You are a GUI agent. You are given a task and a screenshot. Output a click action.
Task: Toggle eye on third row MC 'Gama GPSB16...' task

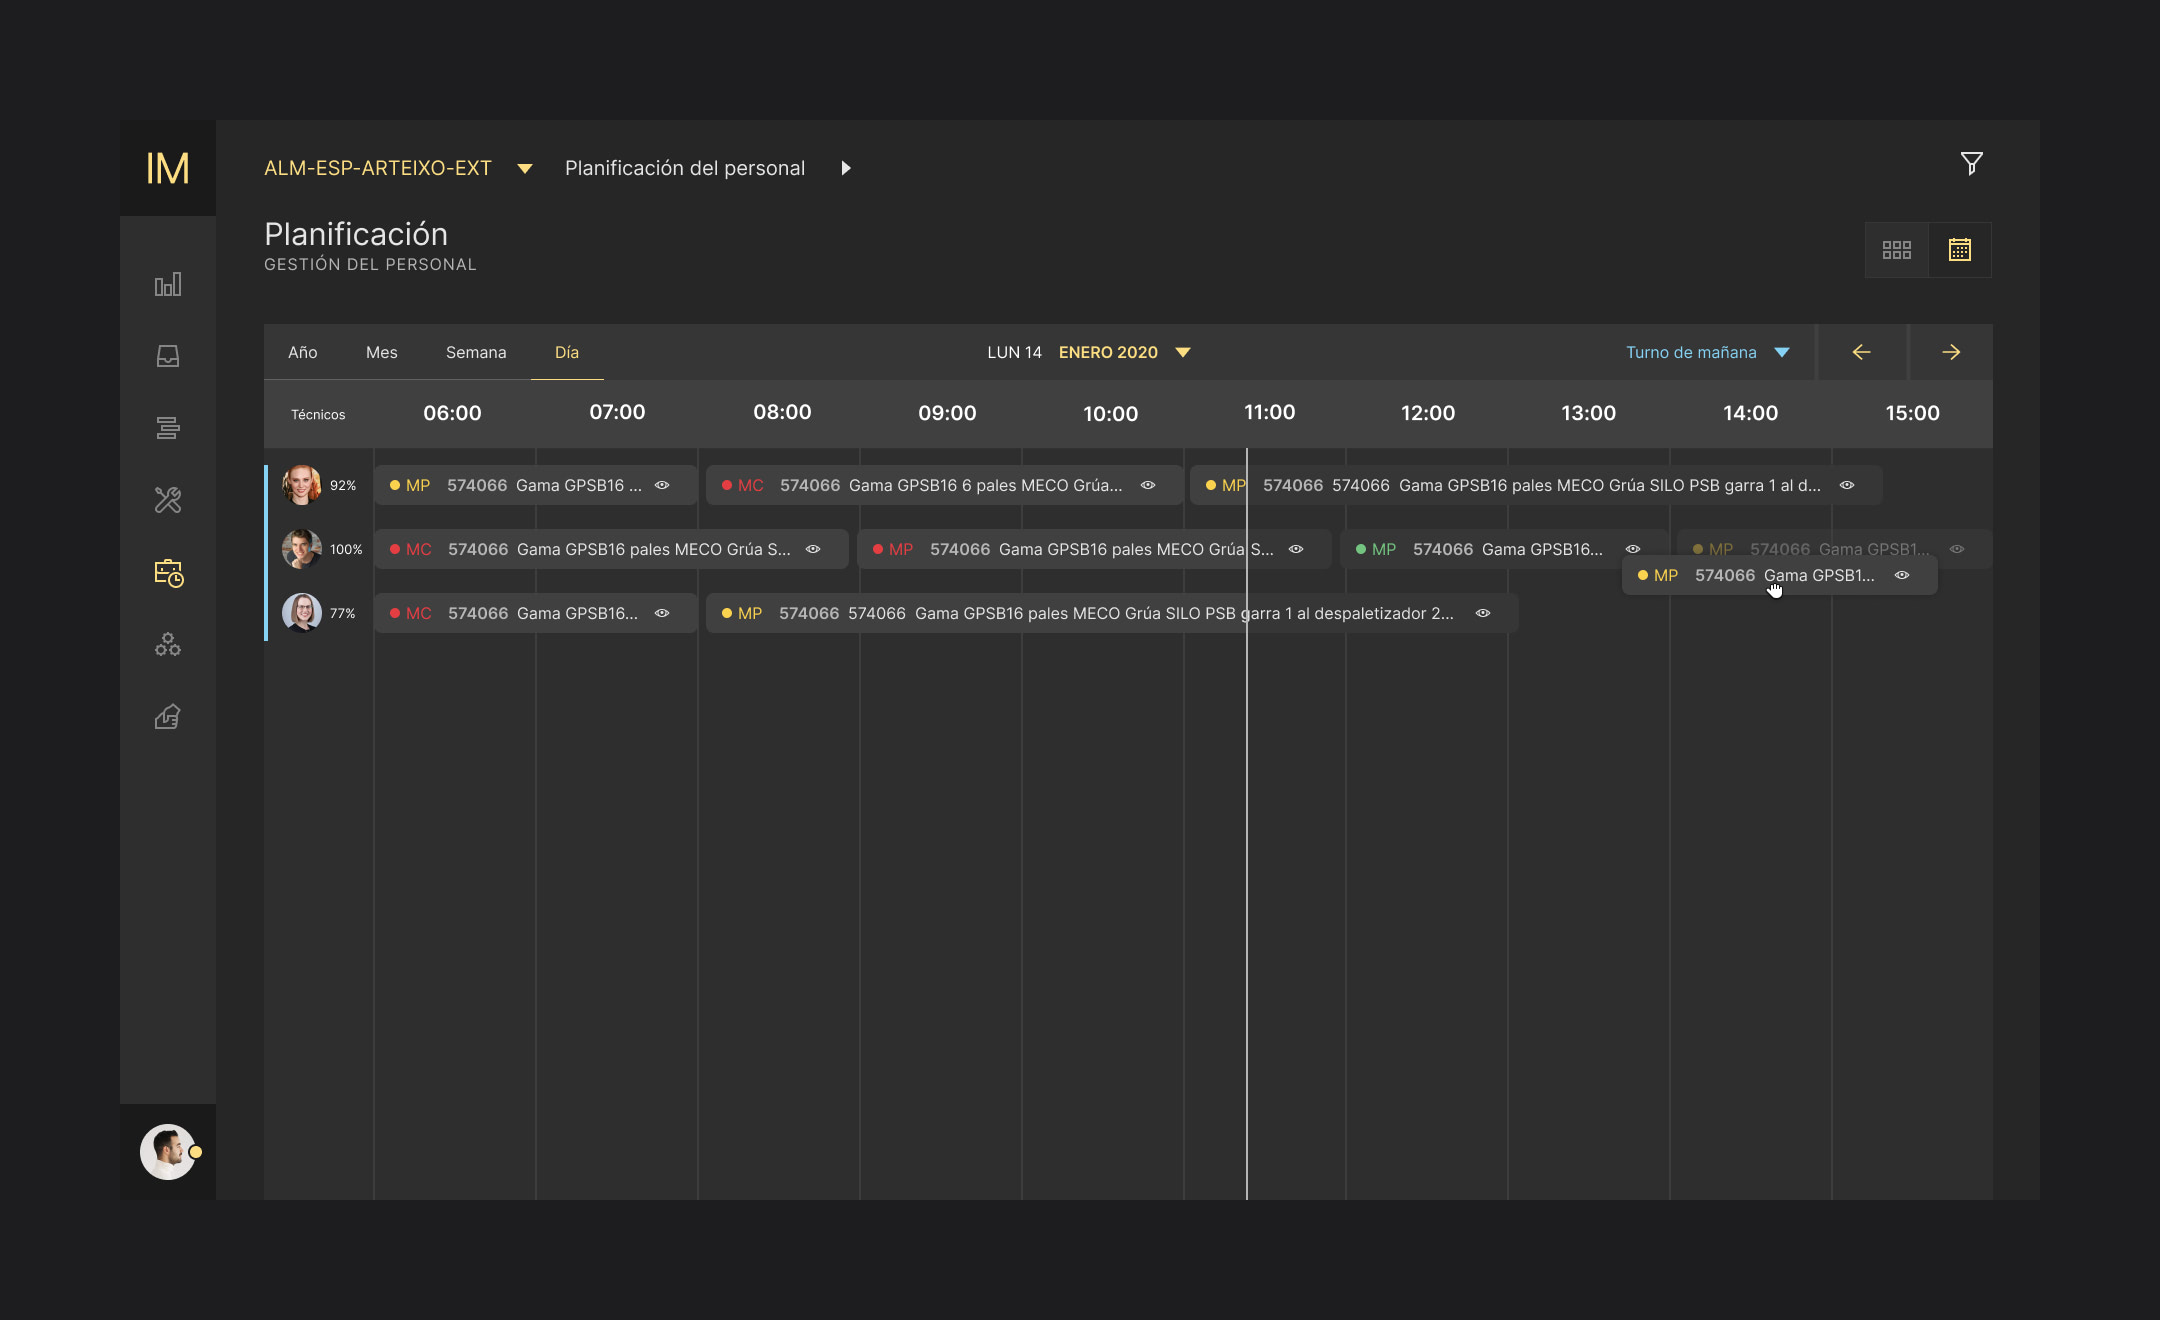(662, 613)
